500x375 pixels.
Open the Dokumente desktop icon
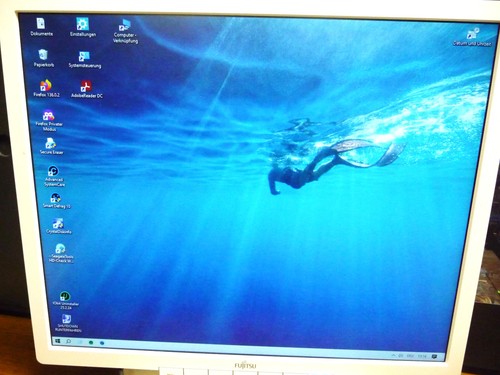click(x=41, y=26)
